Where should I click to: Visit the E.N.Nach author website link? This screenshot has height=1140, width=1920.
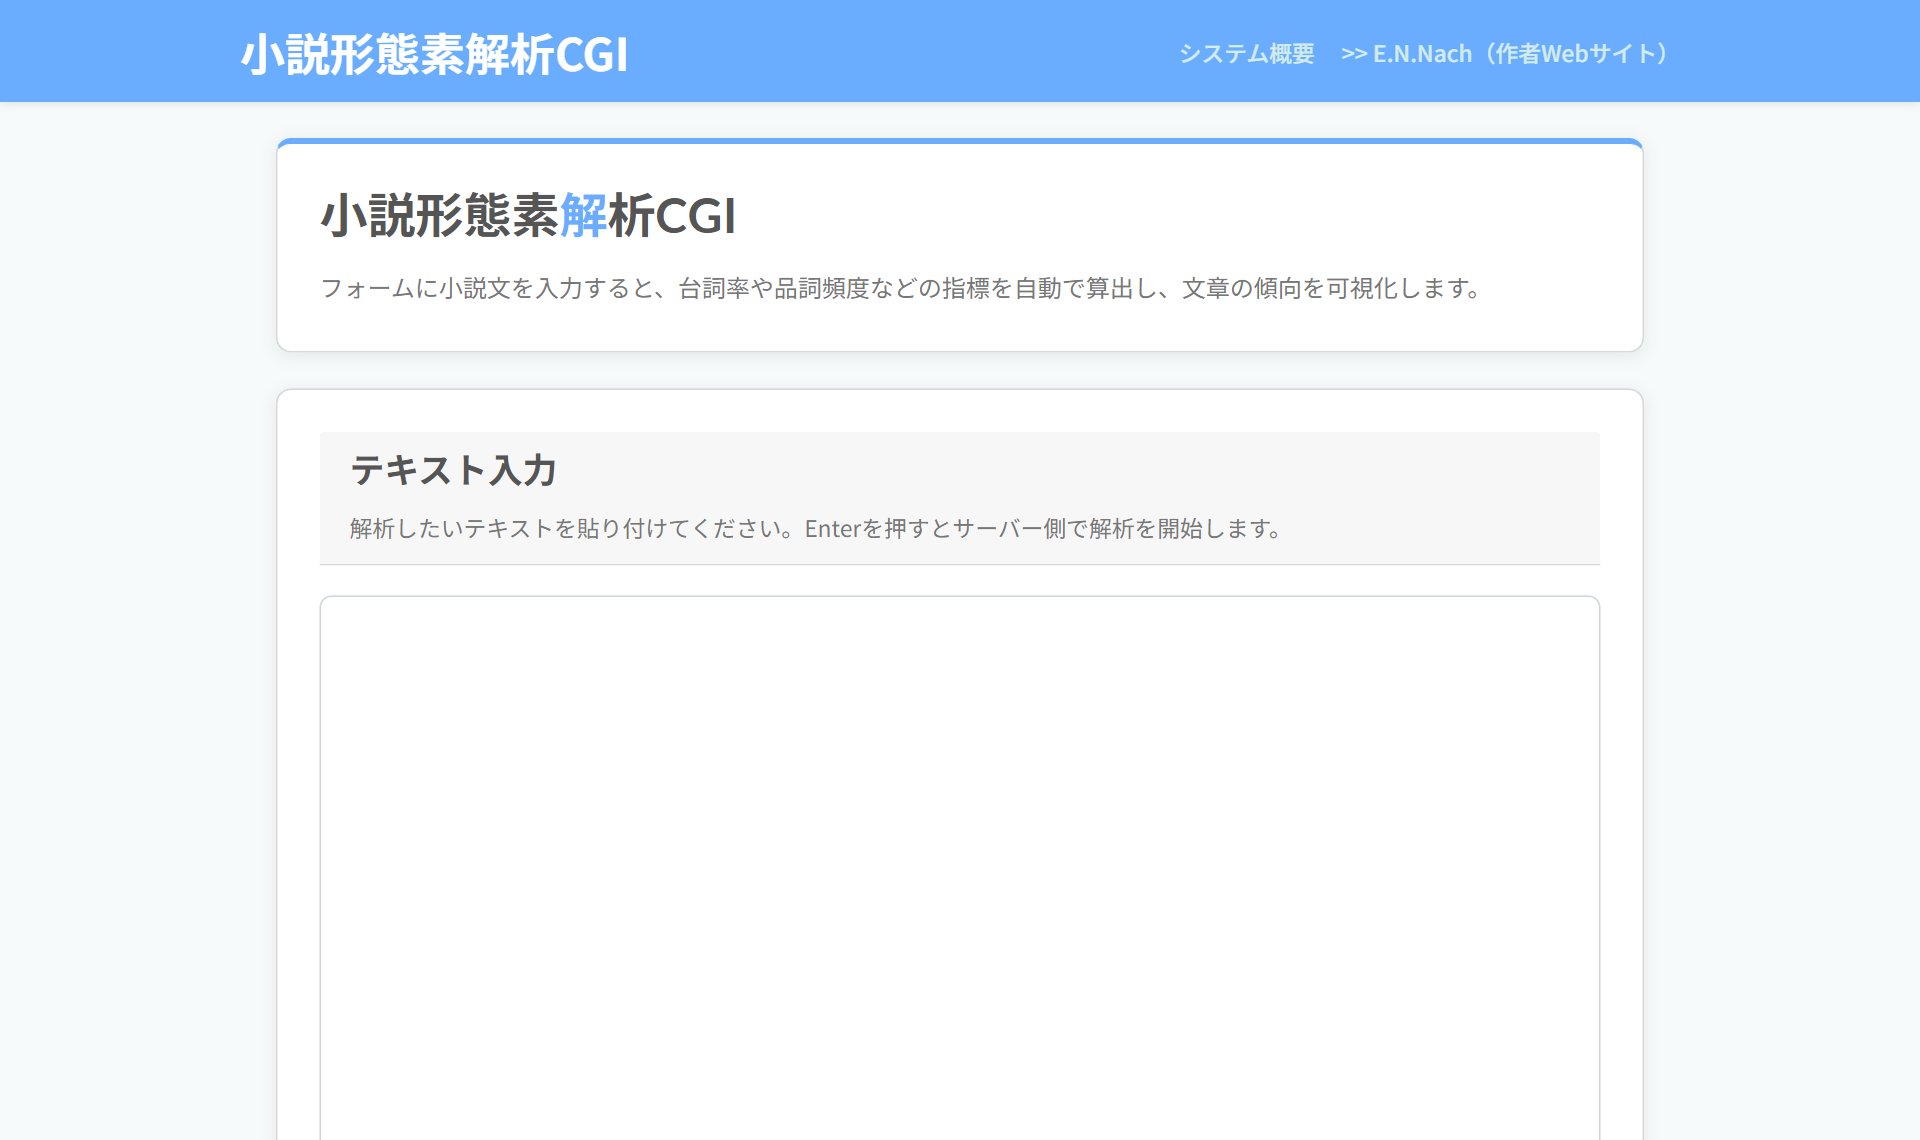(x=1506, y=54)
